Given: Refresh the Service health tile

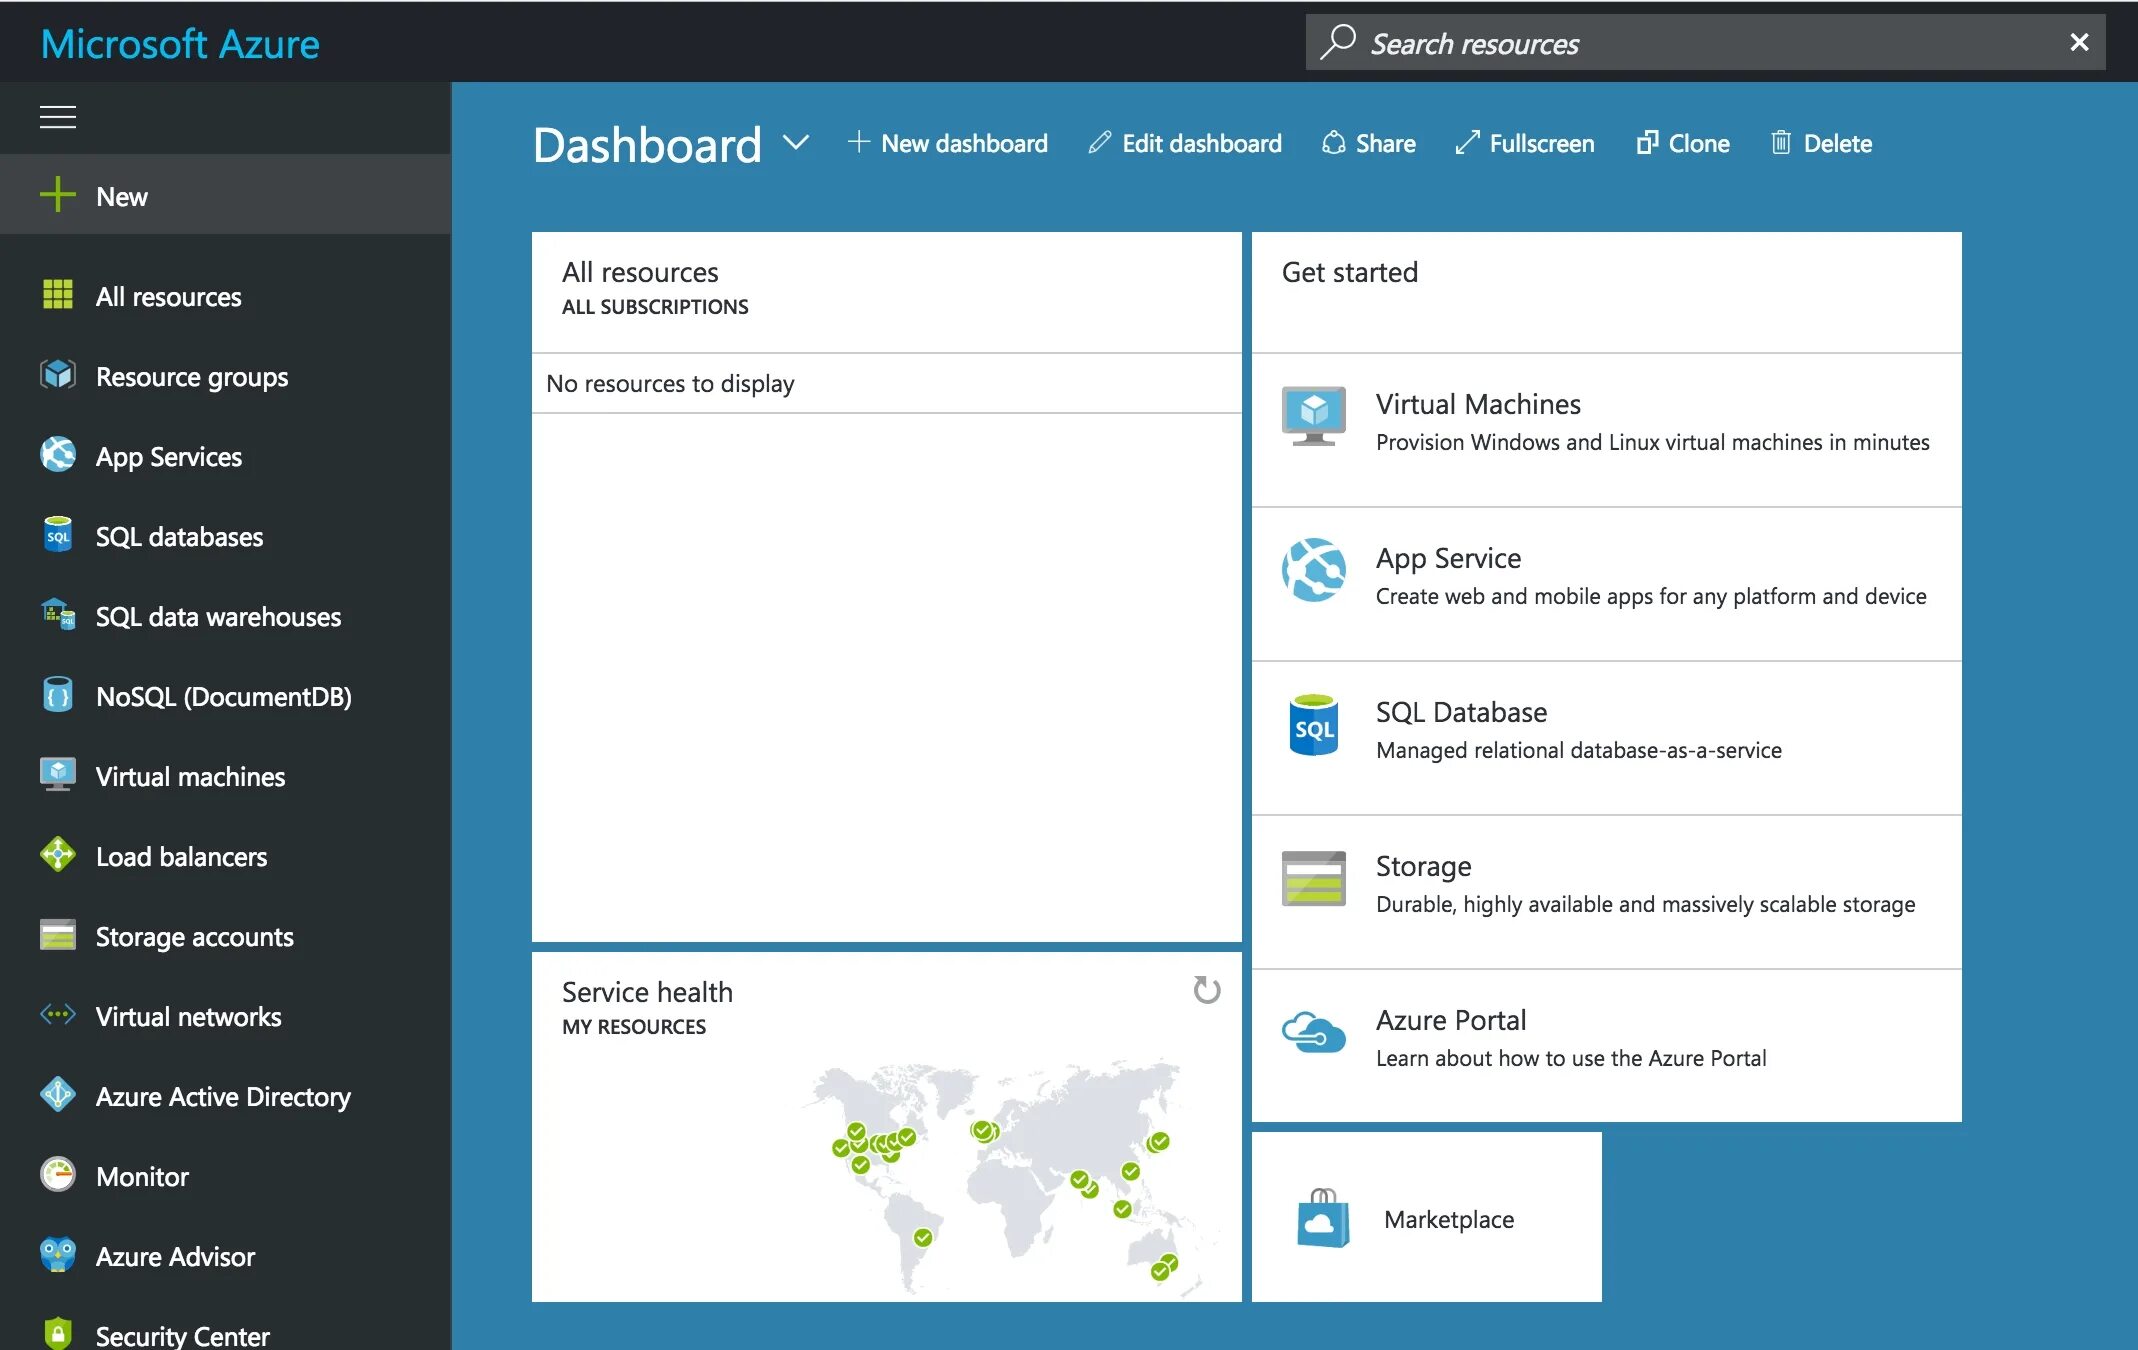Looking at the screenshot, I should [1207, 990].
